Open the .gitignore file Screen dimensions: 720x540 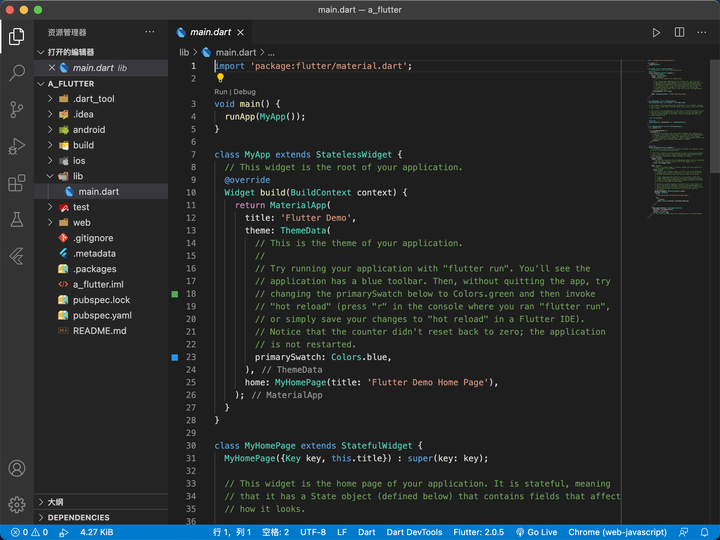click(x=101, y=238)
